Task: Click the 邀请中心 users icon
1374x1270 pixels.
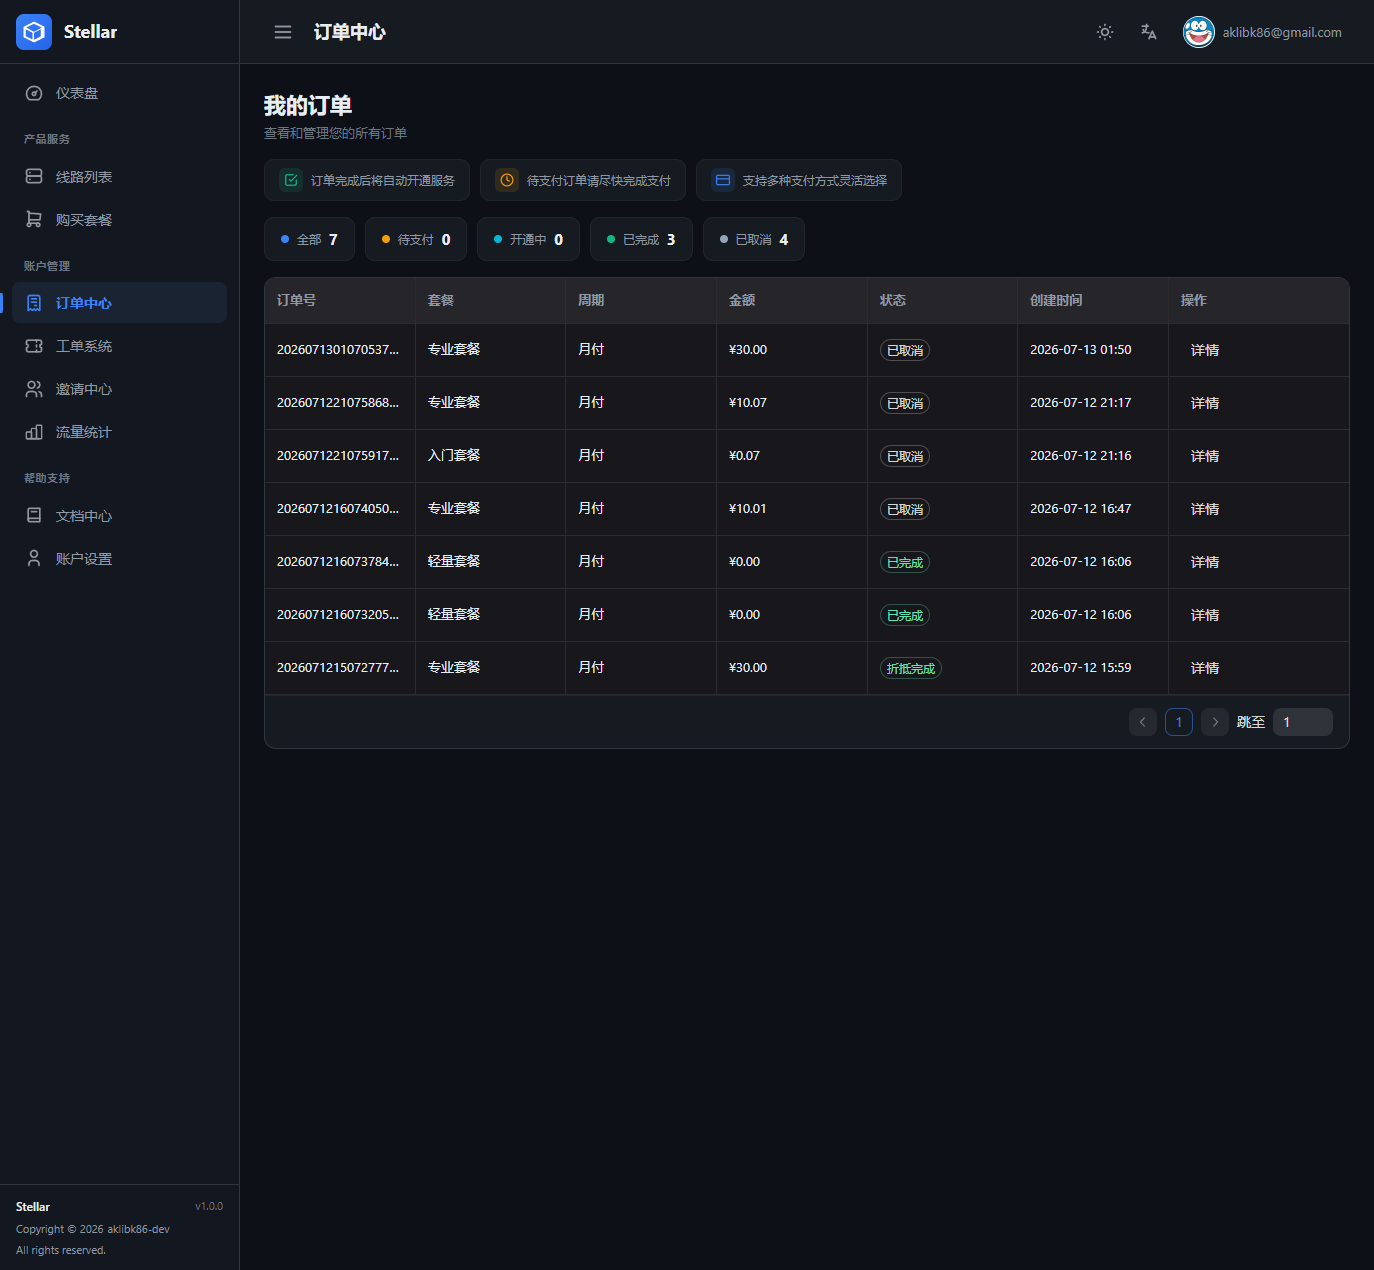Action: coord(34,389)
